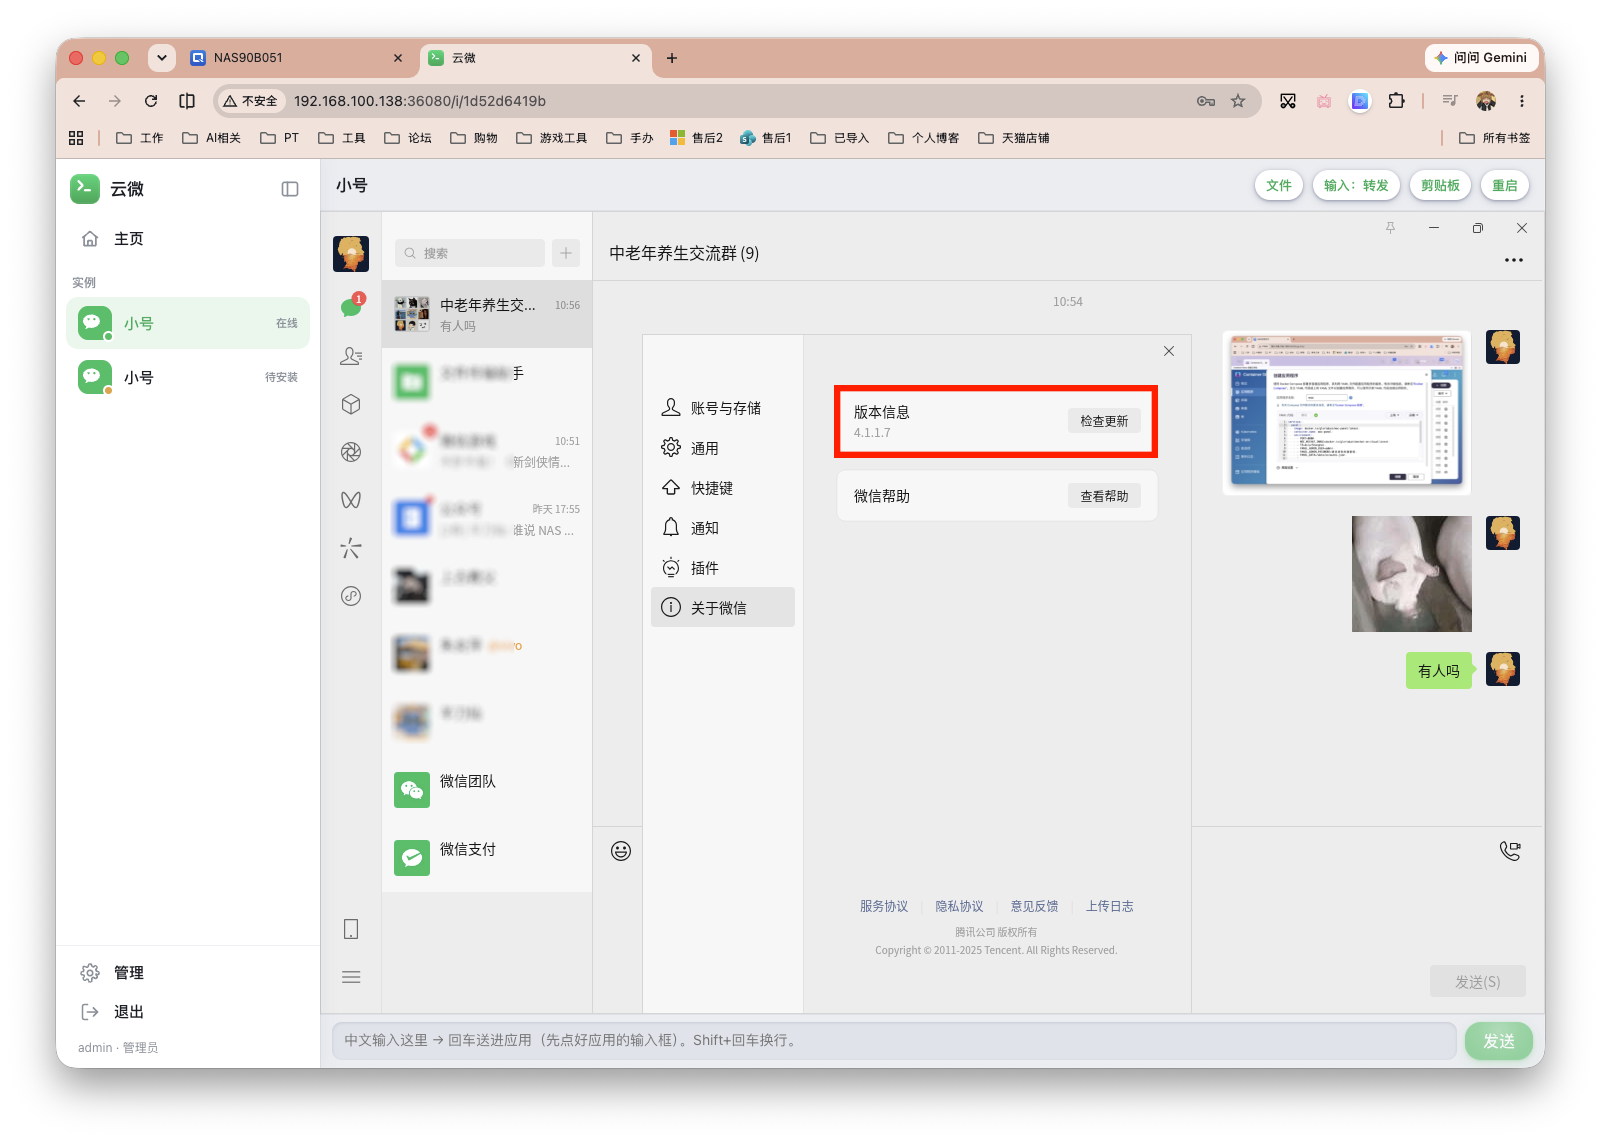
Task: Click the 剪贴板 button
Action: click(x=1440, y=185)
